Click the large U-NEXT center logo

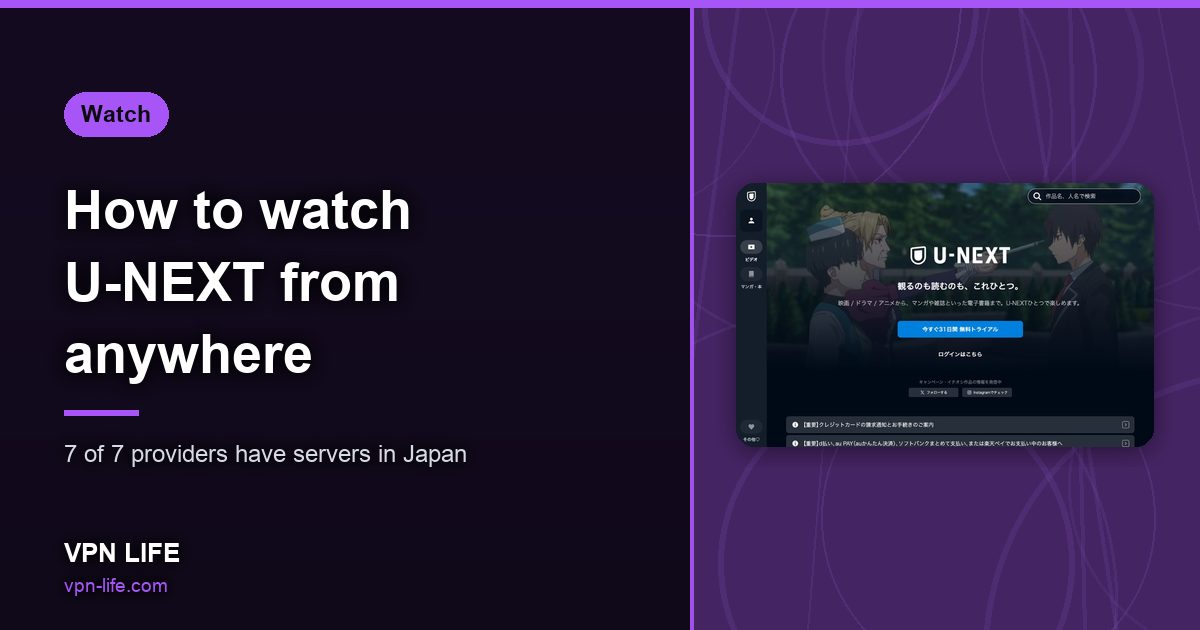pyautogui.click(x=960, y=255)
